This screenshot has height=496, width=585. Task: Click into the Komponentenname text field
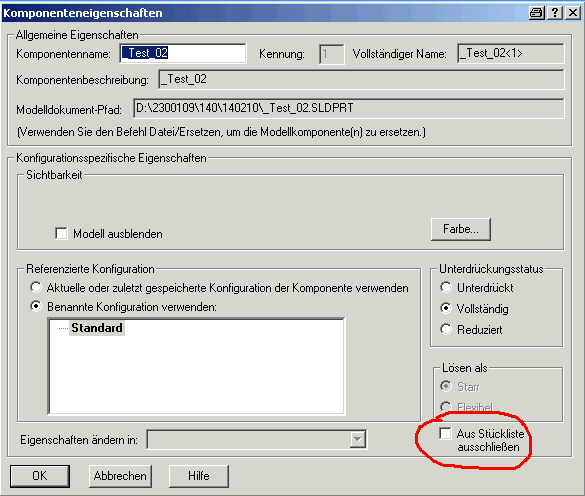click(183, 53)
